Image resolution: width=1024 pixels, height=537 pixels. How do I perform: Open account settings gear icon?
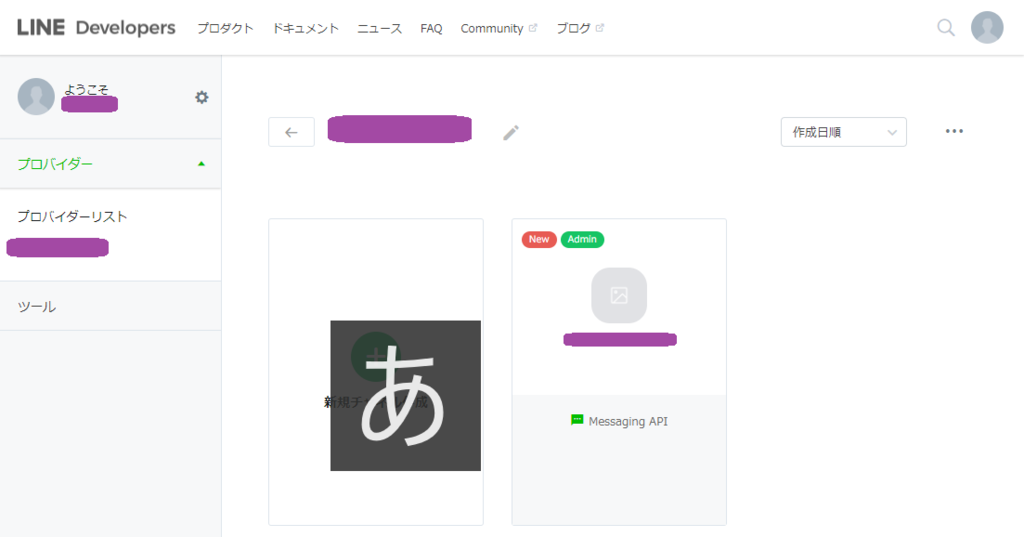pyautogui.click(x=202, y=97)
